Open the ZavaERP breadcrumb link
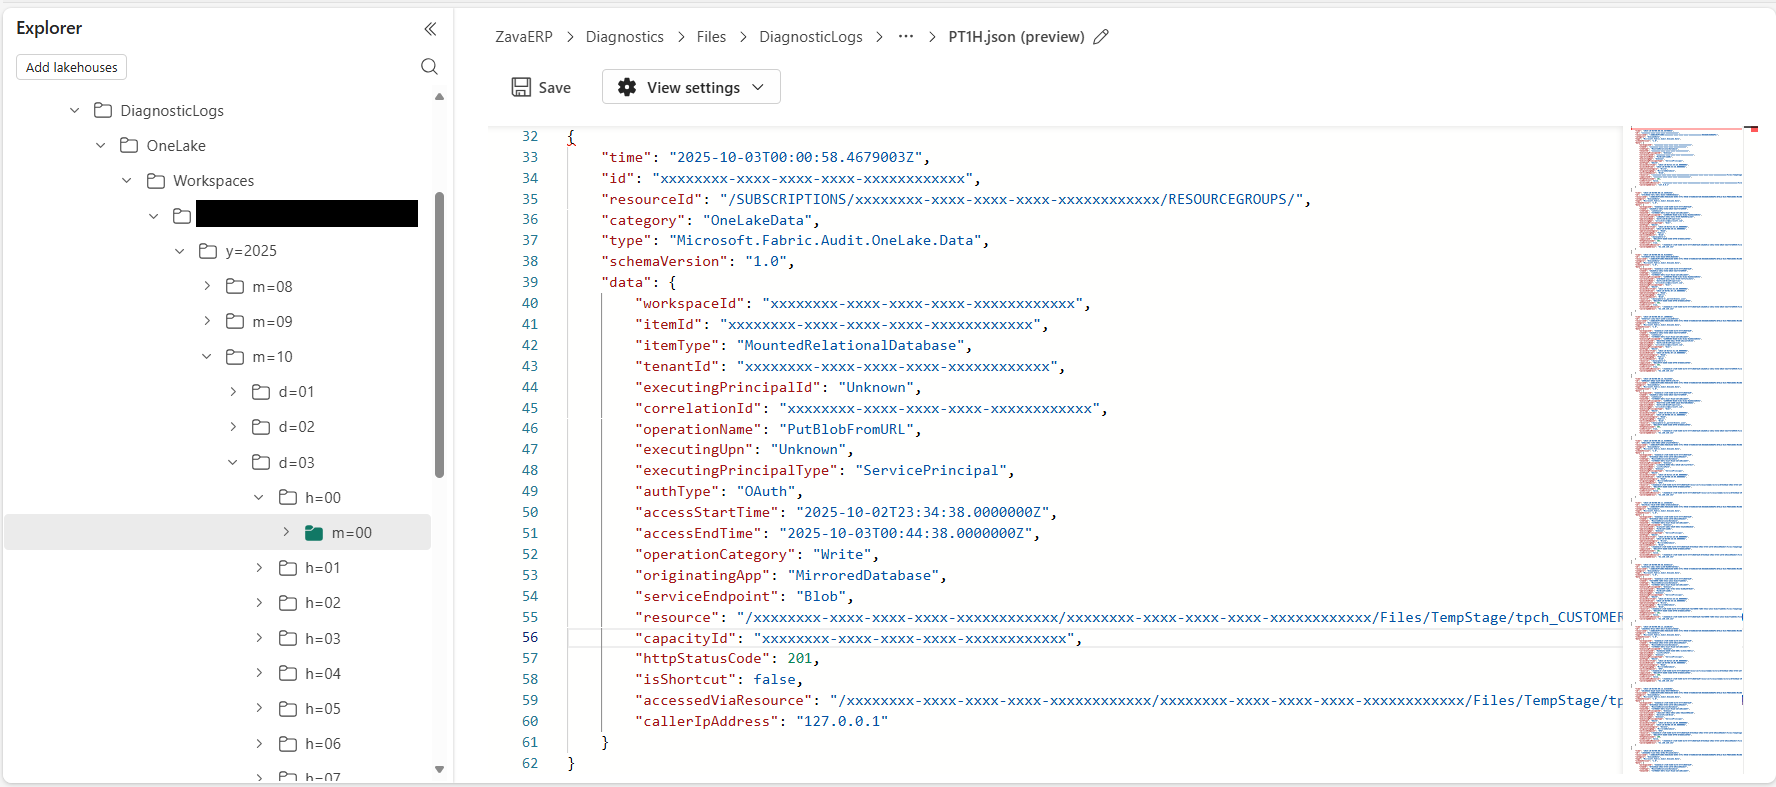The width and height of the screenshot is (1776, 787). 524,37
